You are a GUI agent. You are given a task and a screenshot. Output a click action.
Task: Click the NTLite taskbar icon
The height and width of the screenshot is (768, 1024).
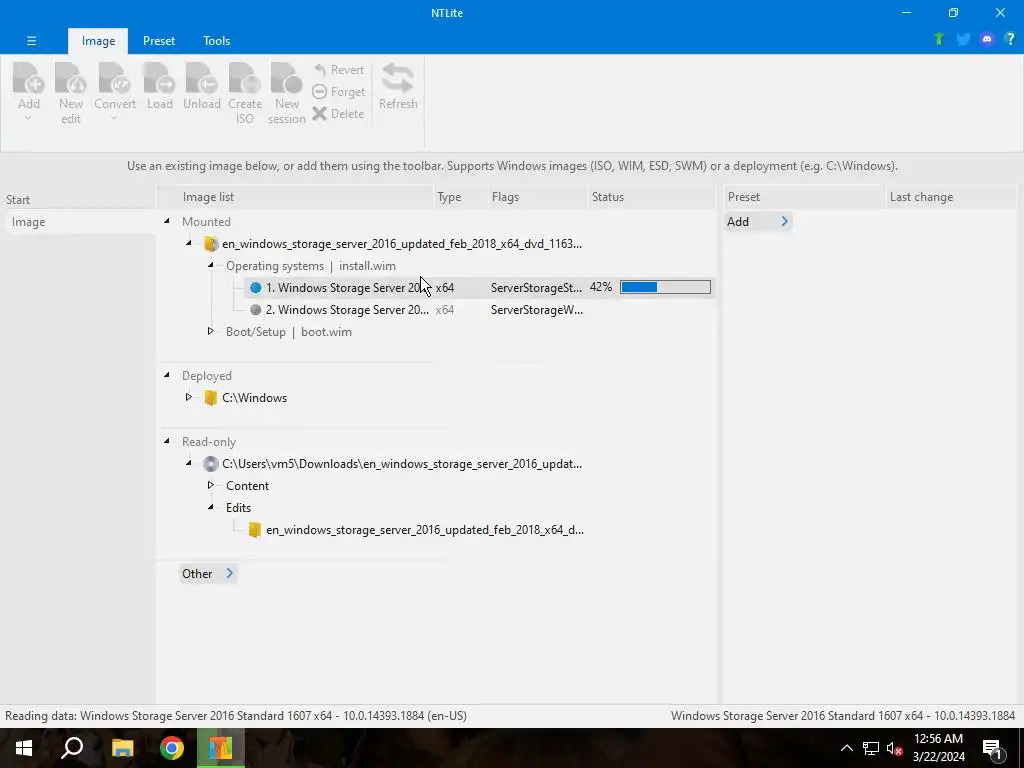click(x=221, y=748)
